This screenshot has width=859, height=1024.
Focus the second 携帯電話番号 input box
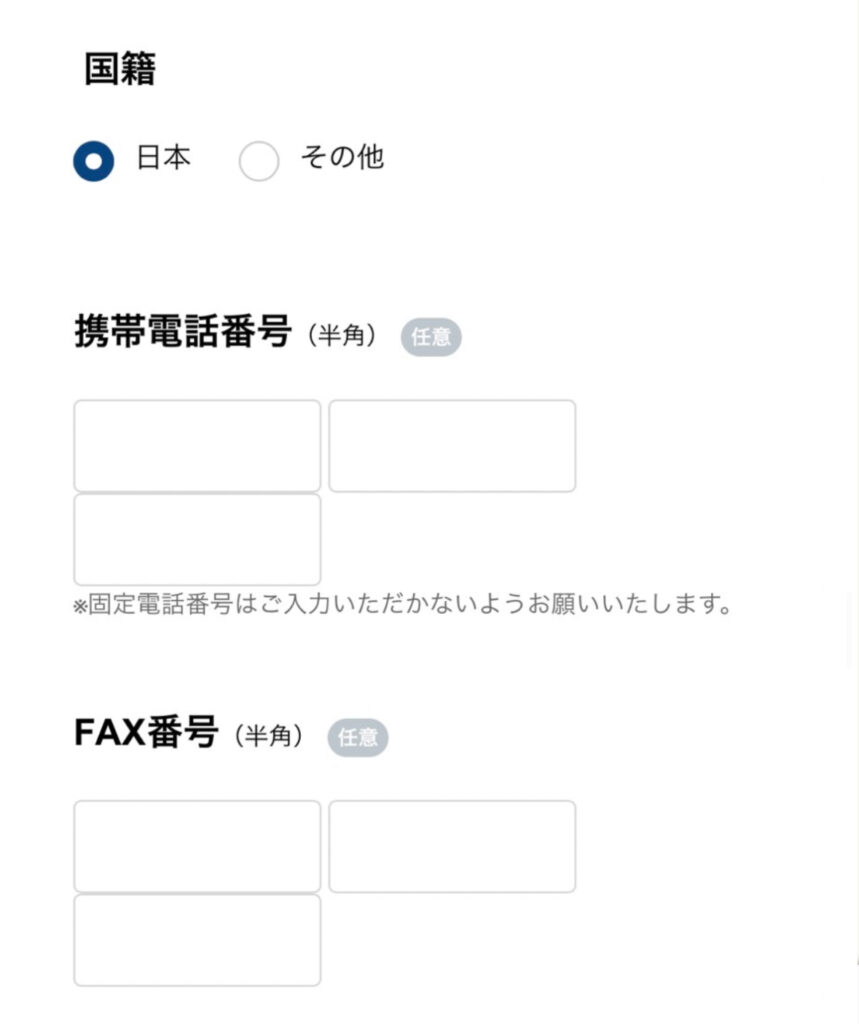pyautogui.click(x=452, y=446)
